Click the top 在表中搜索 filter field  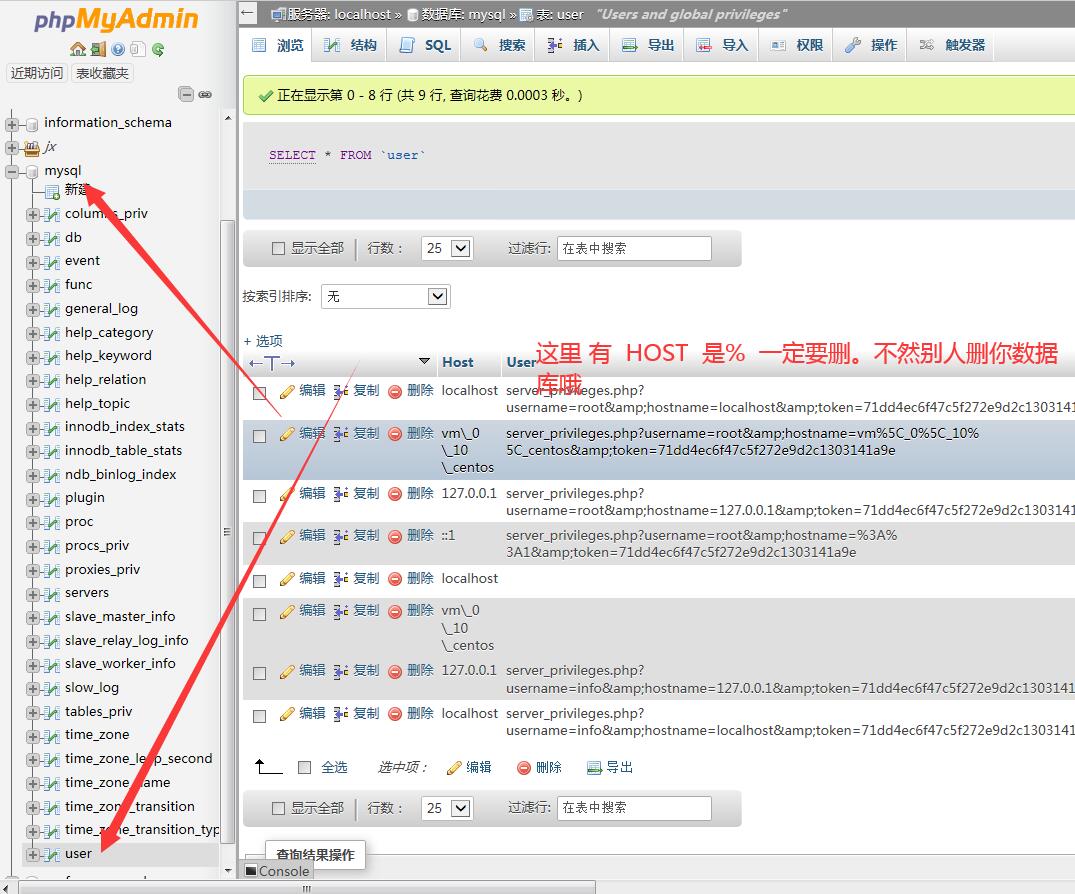pyautogui.click(x=634, y=249)
